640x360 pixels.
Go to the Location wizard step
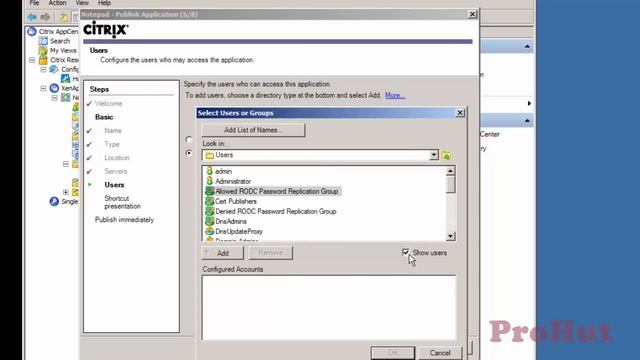click(117, 158)
